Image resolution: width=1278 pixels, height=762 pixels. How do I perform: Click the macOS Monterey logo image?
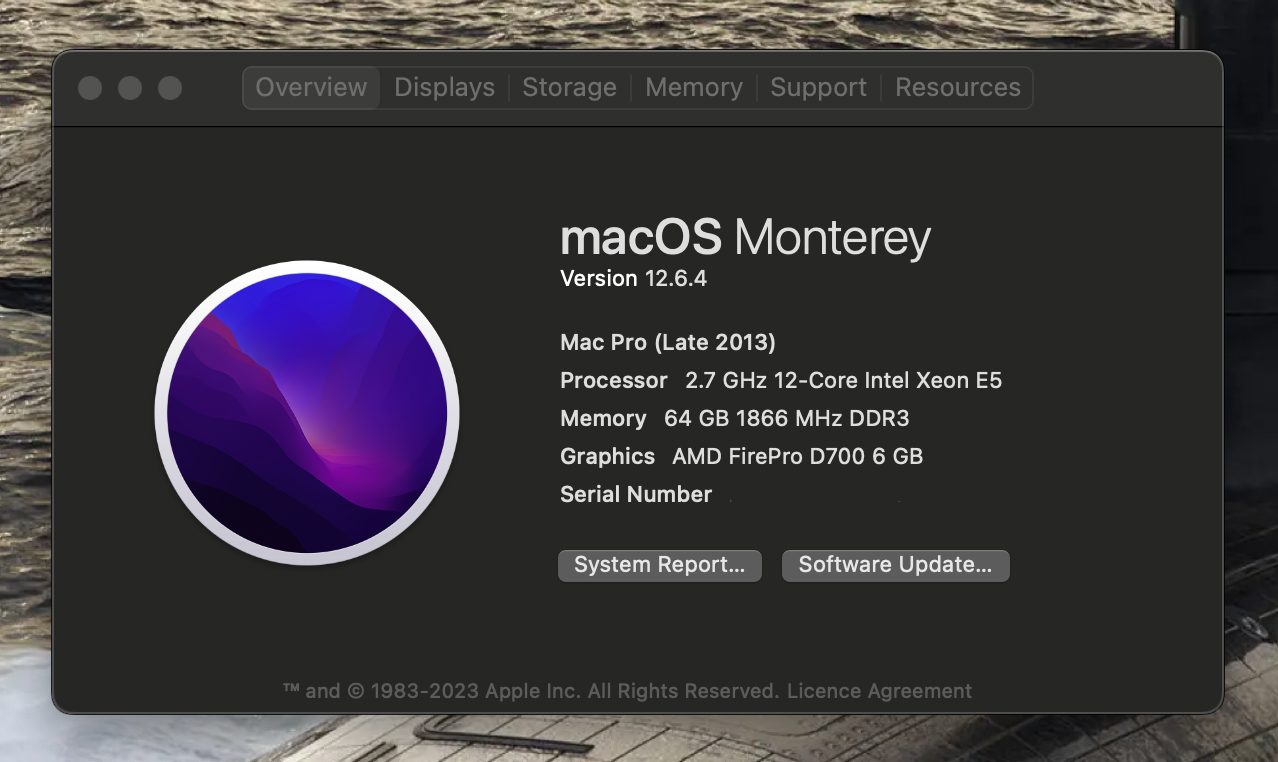pyautogui.click(x=307, y=413)
